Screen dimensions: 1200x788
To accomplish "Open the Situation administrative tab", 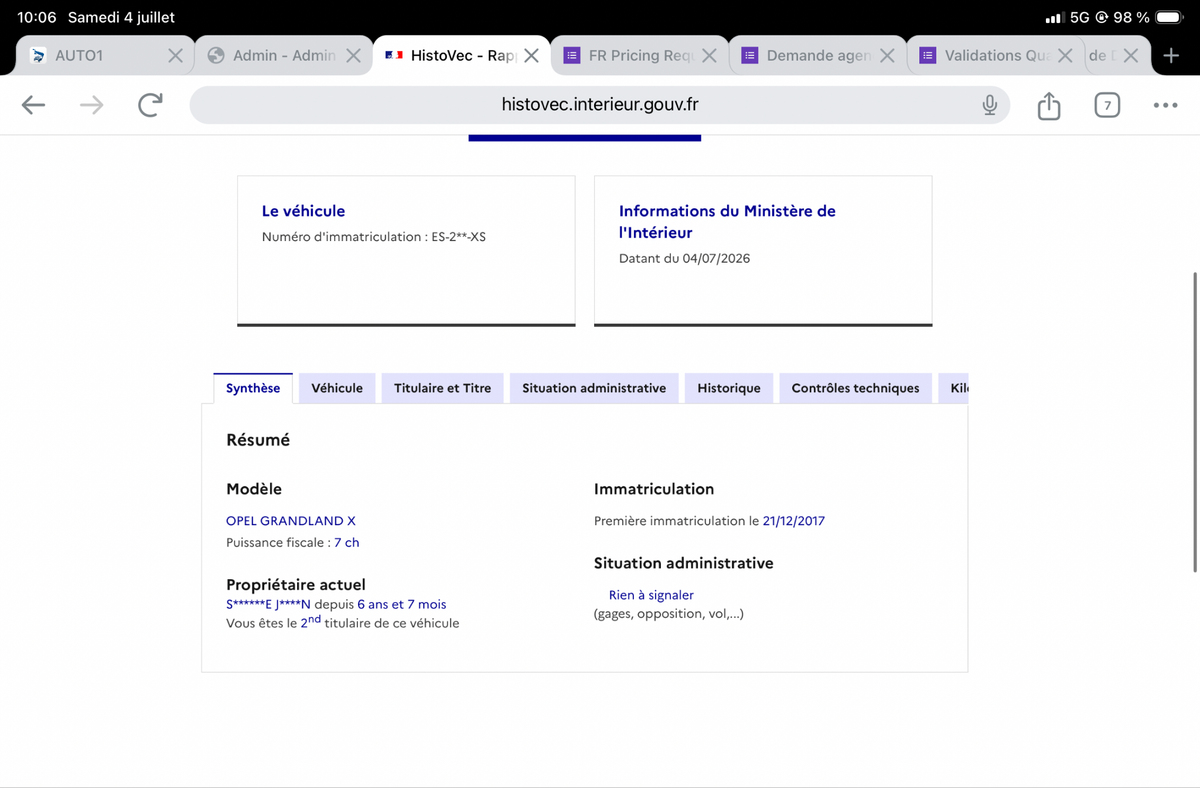I will [x=594, y=388].
